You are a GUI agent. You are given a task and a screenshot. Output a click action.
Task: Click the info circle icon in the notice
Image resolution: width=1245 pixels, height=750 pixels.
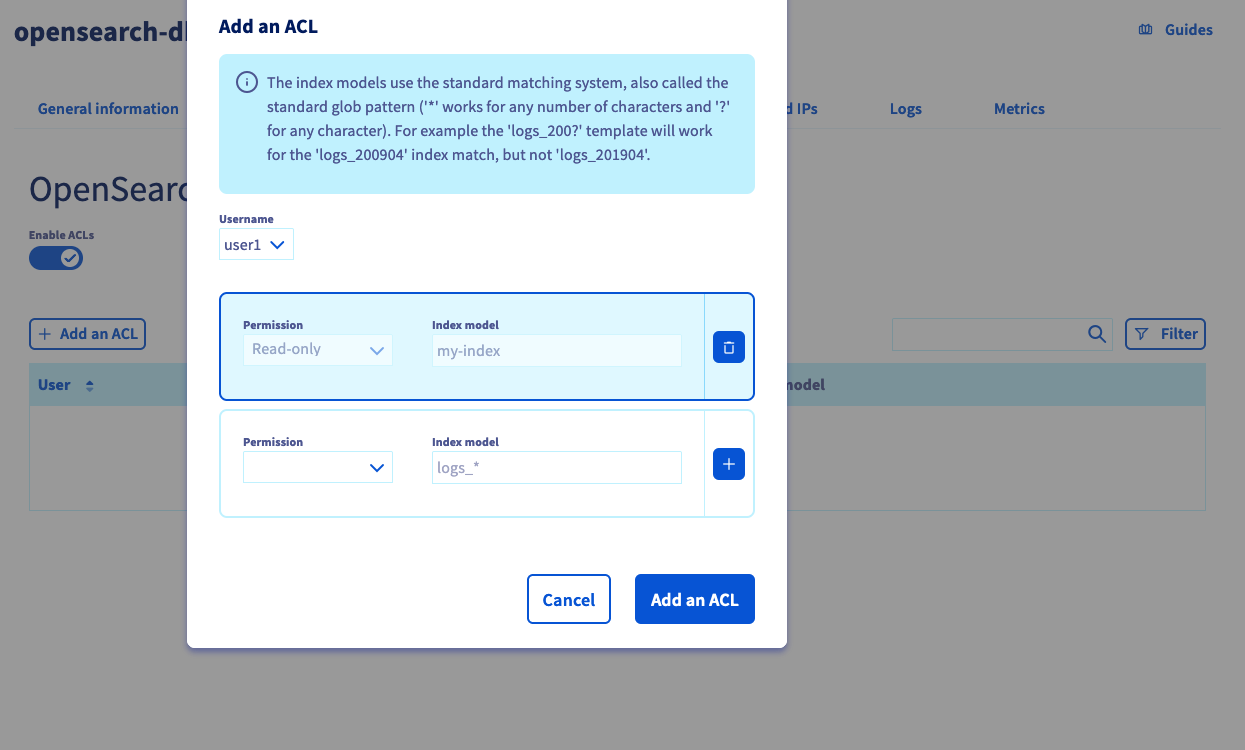tap(246, 82)
